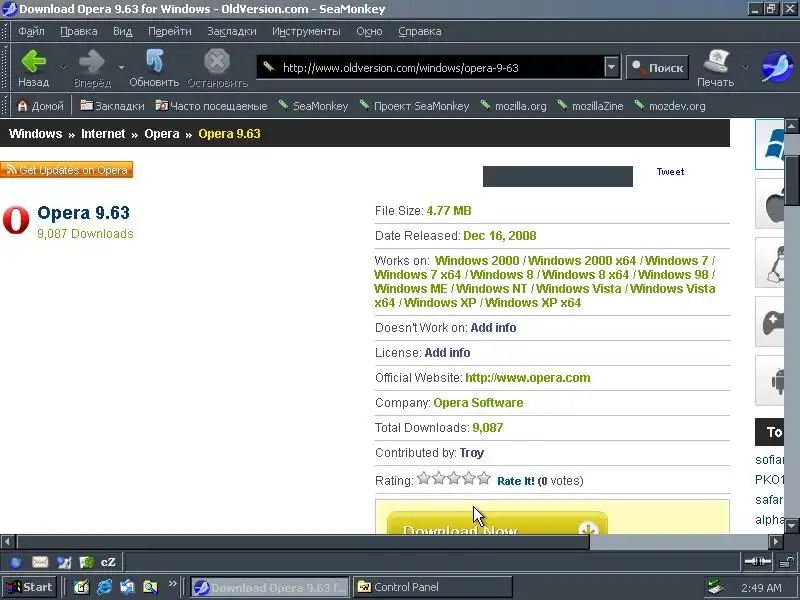Open mozillaZine bookmark
This screenshot has height=600, width=800.
(x=590, y=106)
